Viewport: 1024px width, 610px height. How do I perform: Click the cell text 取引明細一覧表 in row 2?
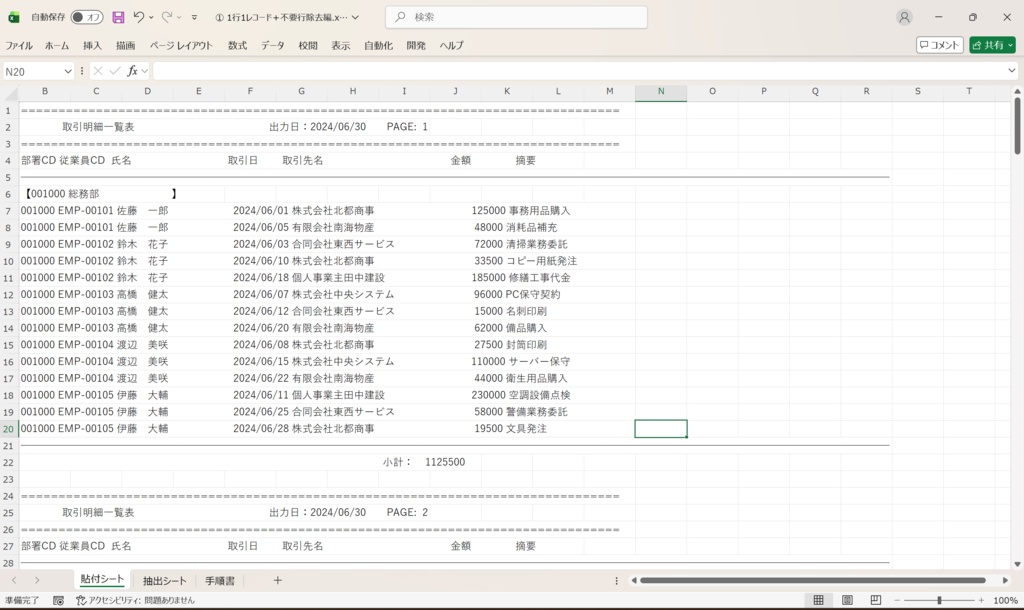click(x=98, y=127)
